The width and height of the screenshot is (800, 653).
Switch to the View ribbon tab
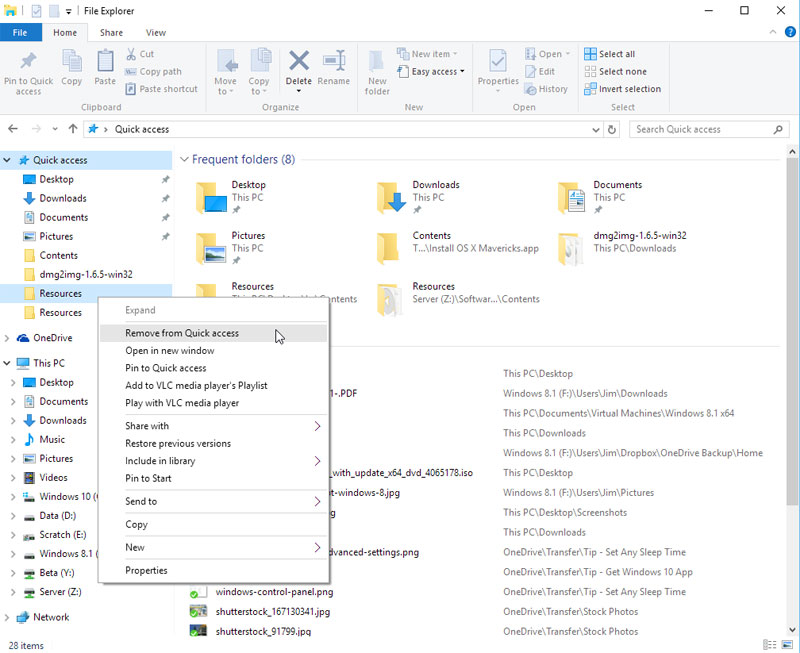click(156, 33)
